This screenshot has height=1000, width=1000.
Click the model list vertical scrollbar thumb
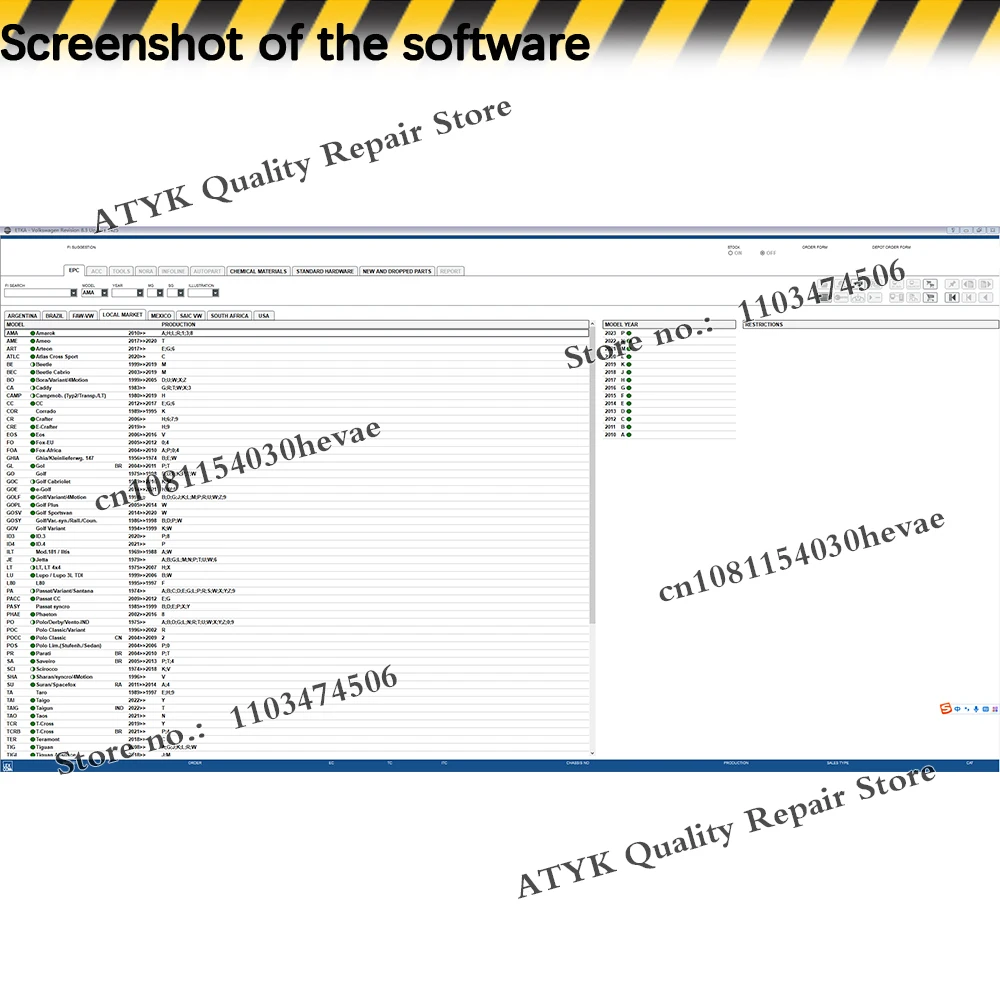click(592, 475)
